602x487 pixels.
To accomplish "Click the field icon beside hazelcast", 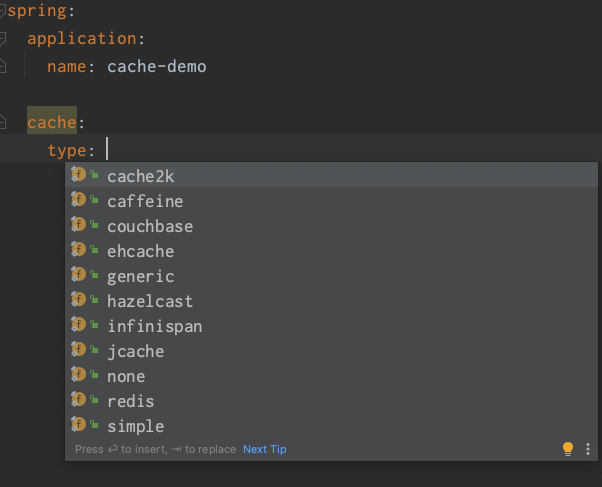I will point(78,300).
